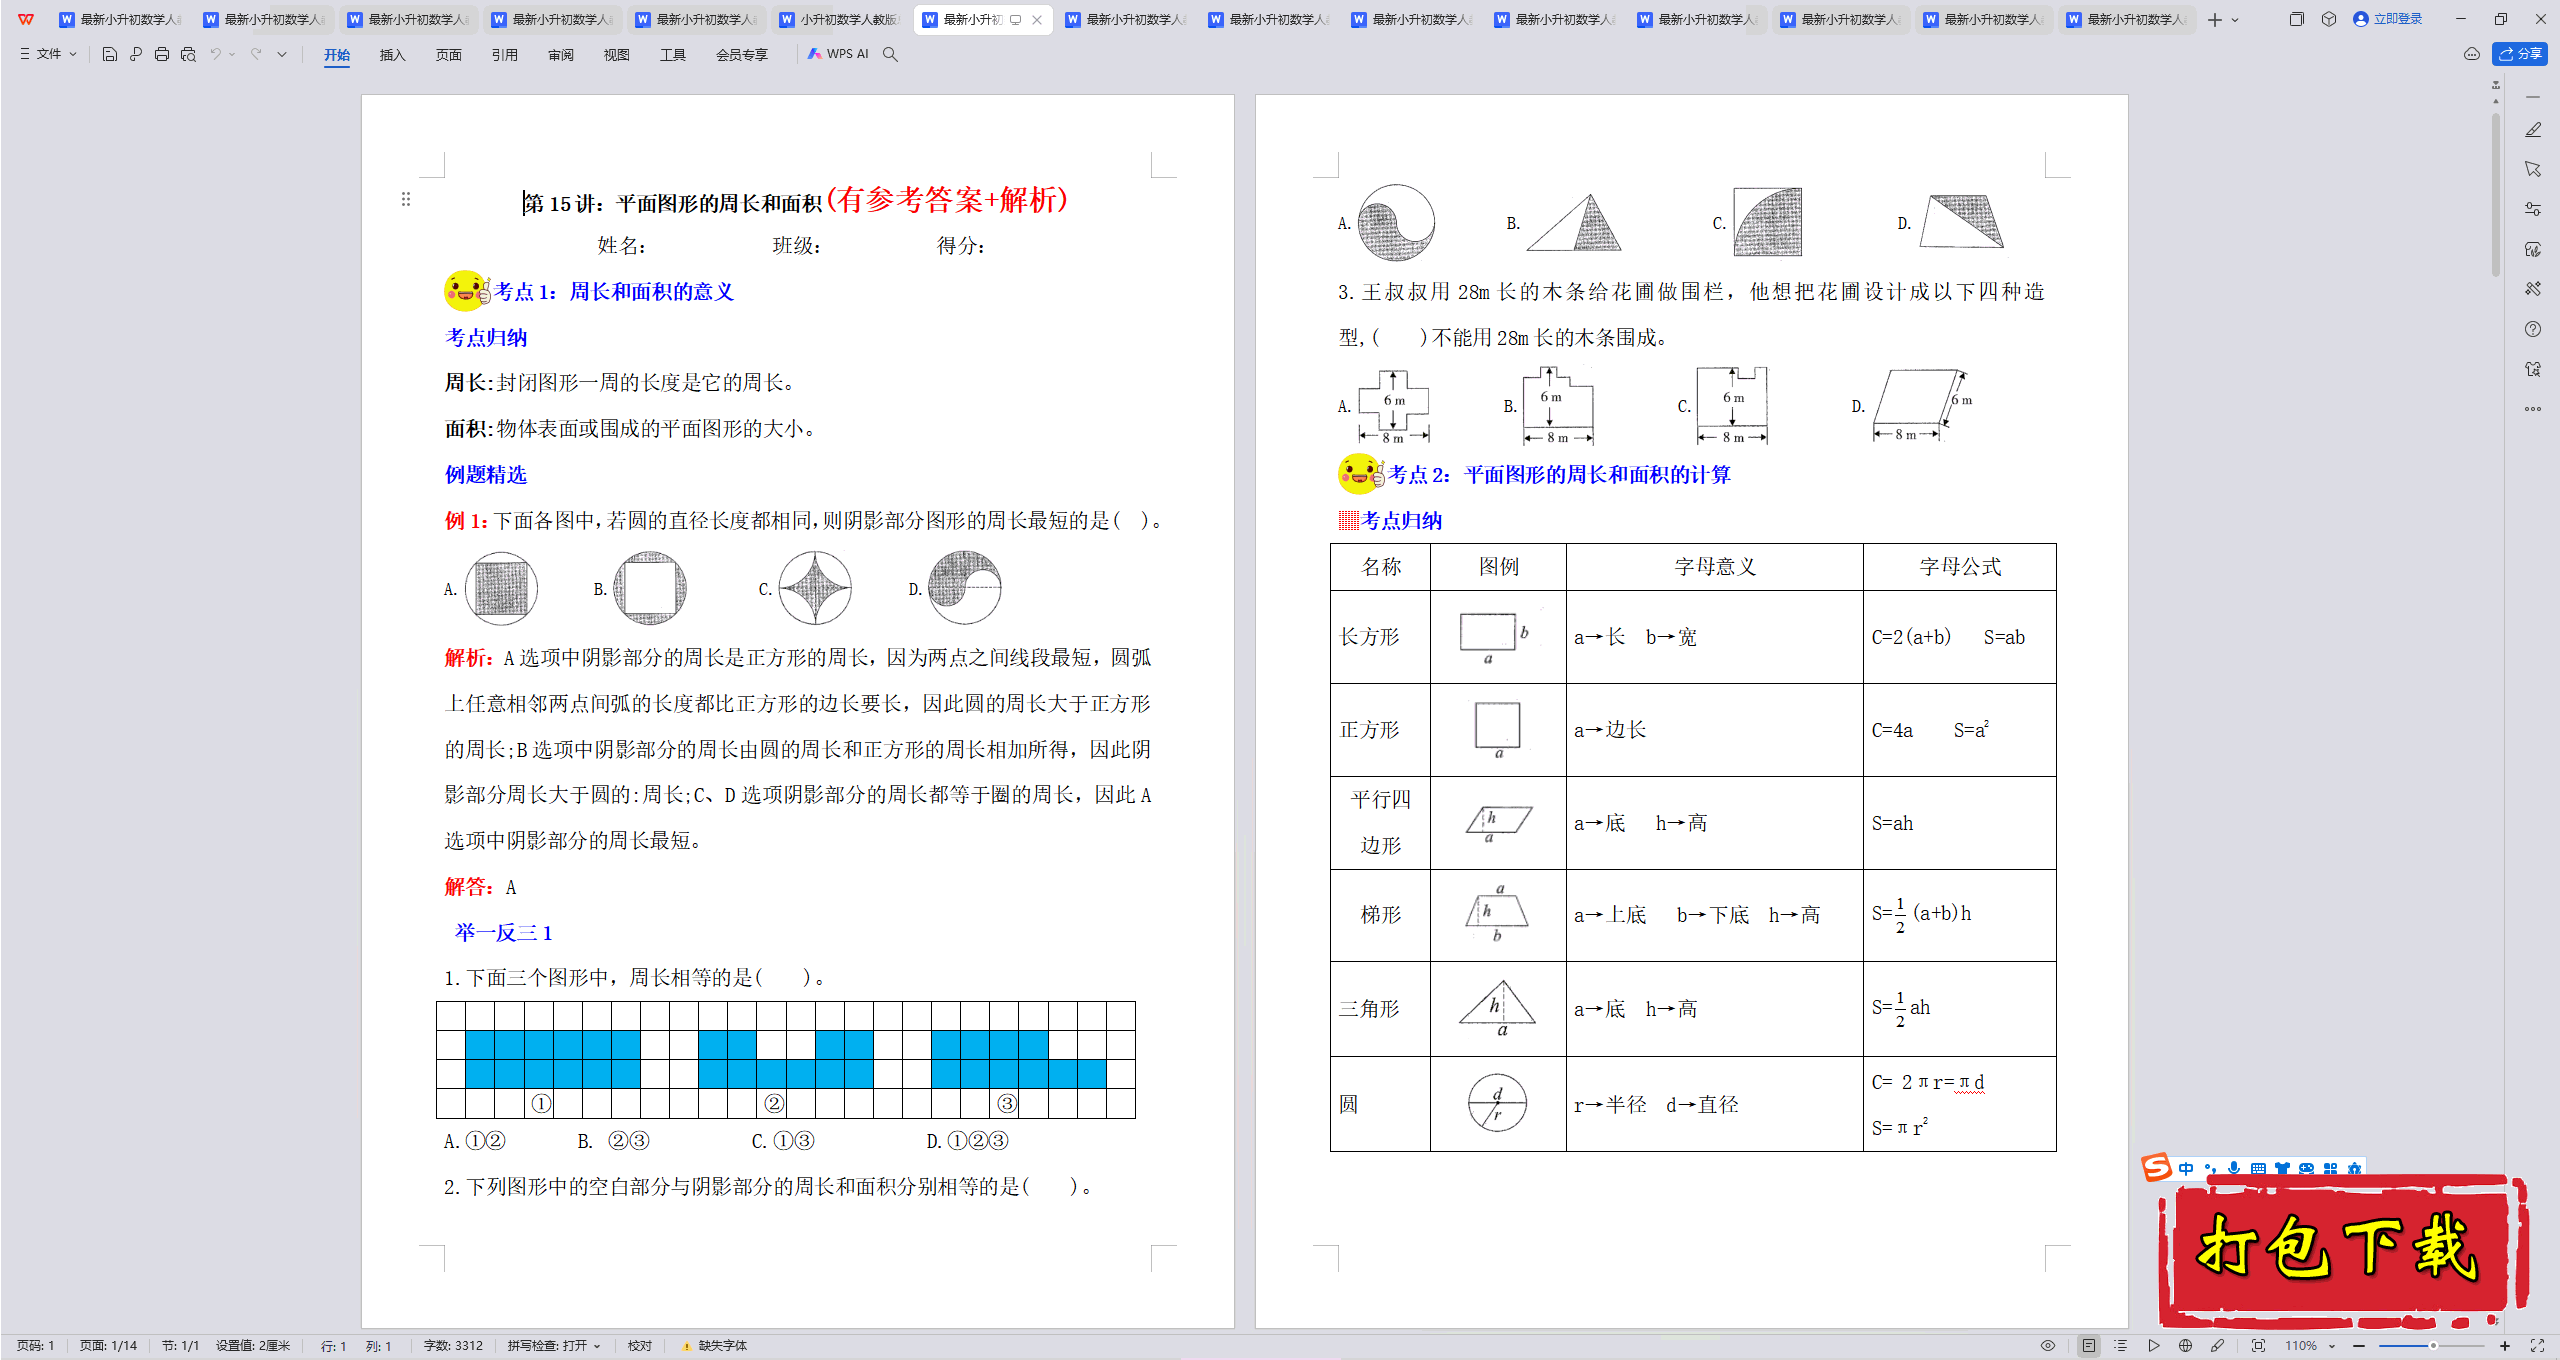
Task: Open the search magnifier icon
Action: tap(890, 54)
